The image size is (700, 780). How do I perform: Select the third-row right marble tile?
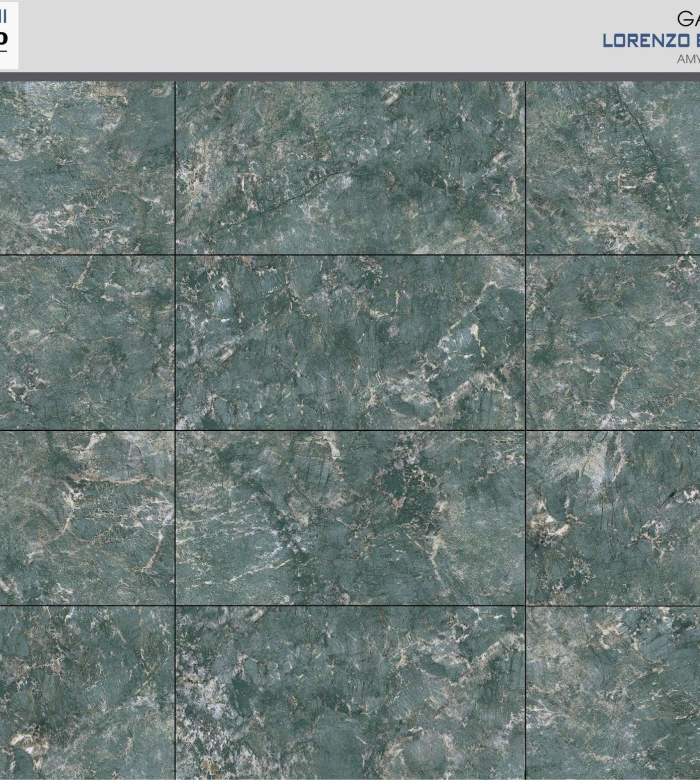[x=613, y=518]
